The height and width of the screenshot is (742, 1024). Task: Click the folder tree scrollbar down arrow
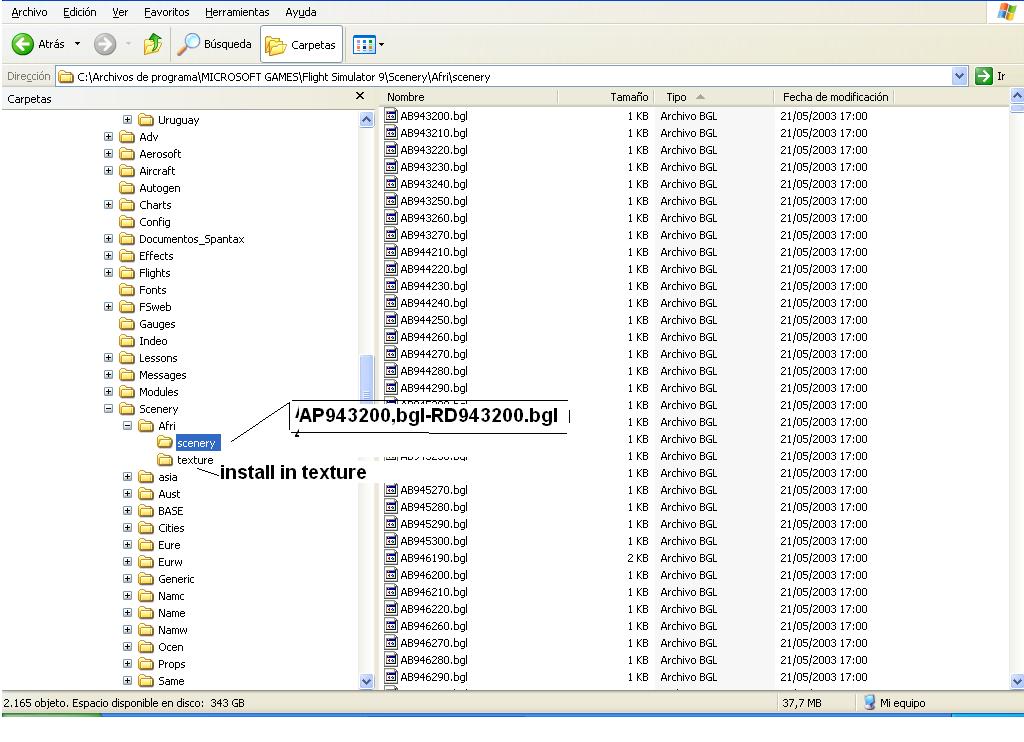coord(366,681)
